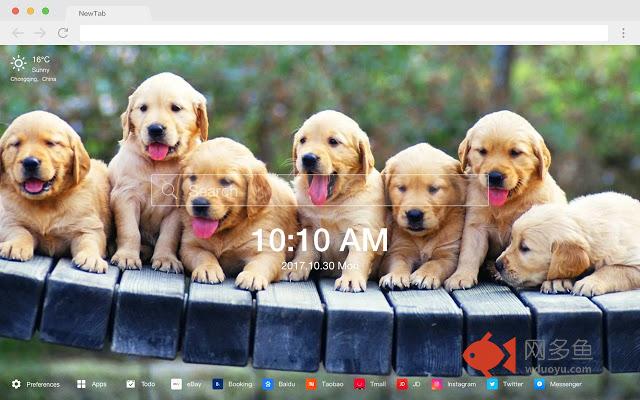This screenshot has height=400, width=640.
Task: Open the three-dot browser menu
Action: click(623, 33)
